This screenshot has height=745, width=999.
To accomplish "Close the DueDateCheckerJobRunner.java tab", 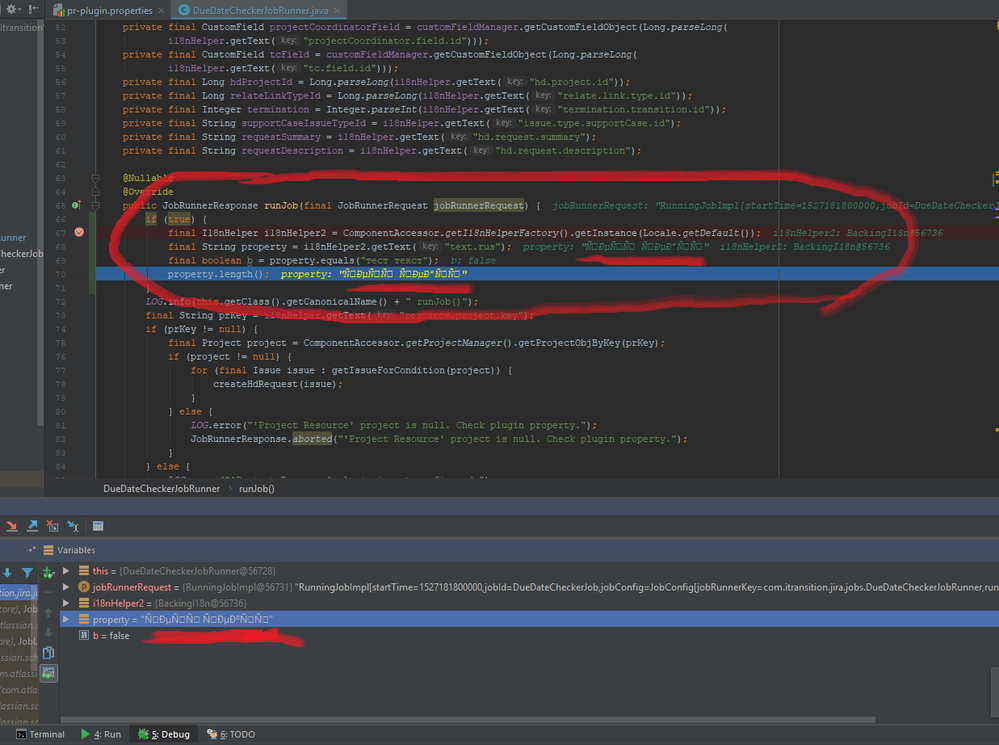I will click(337, 10).
